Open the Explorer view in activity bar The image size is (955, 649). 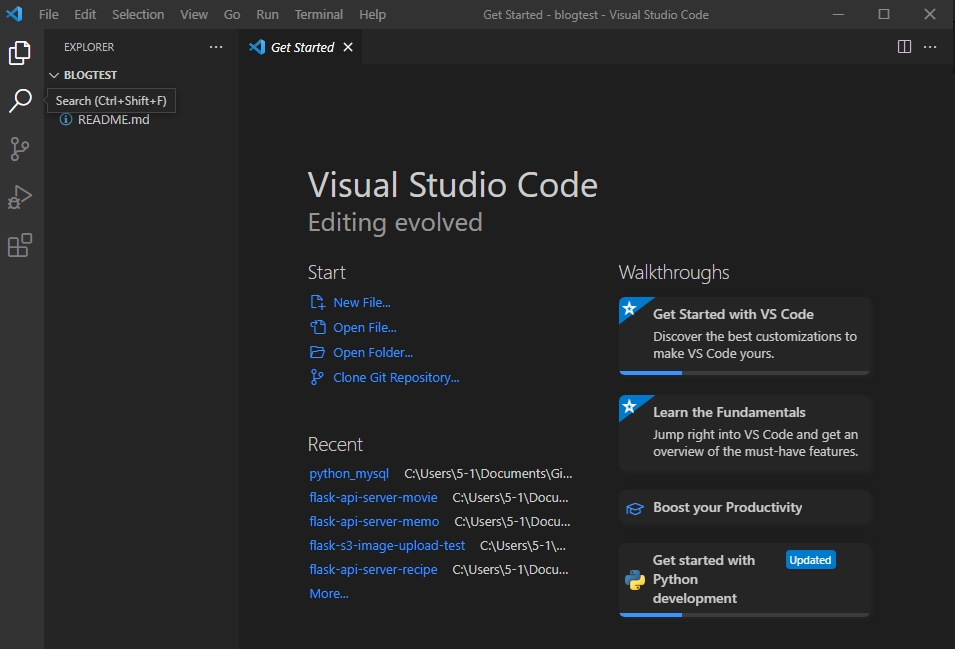[x=19, y=53]
